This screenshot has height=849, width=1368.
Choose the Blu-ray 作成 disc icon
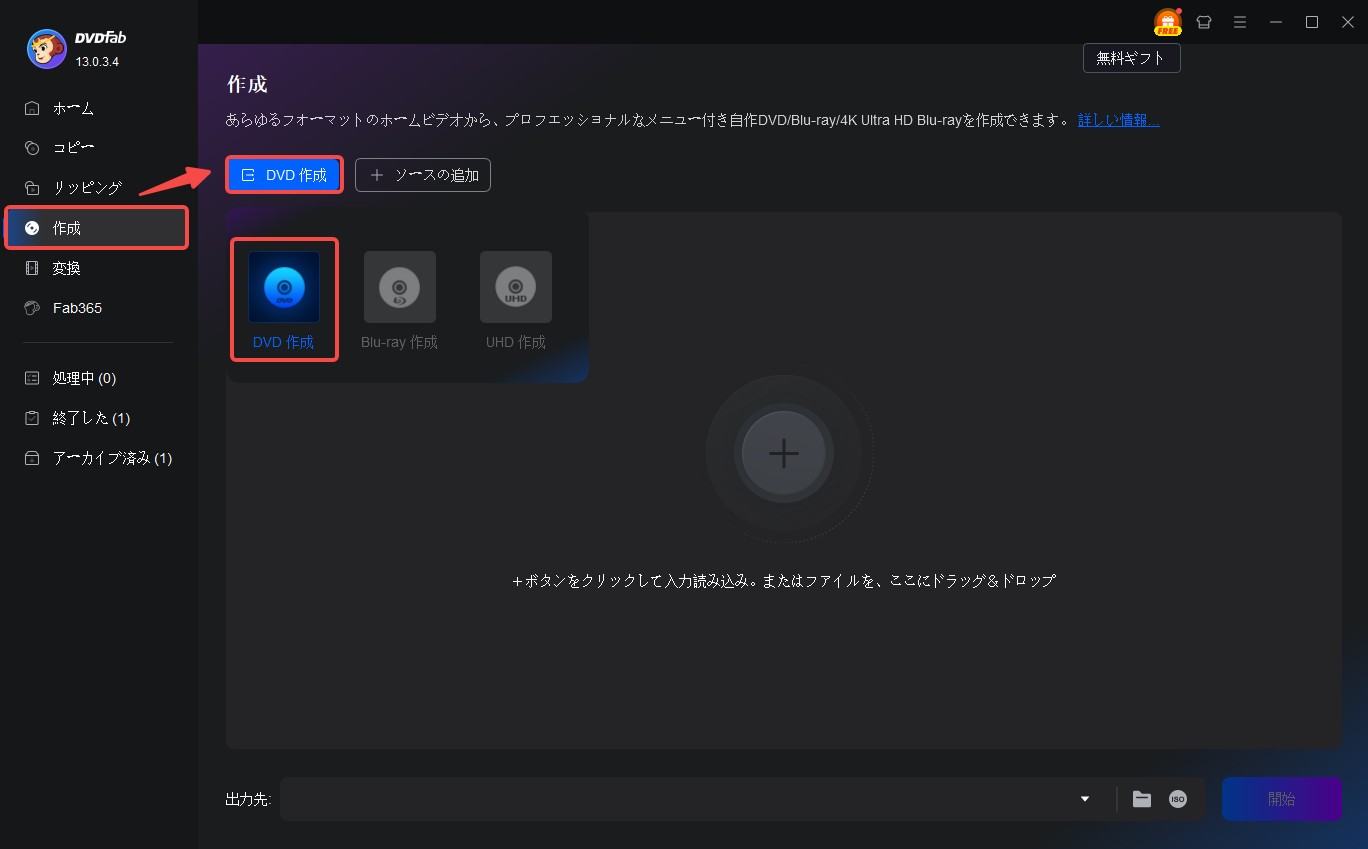[400, 287]
